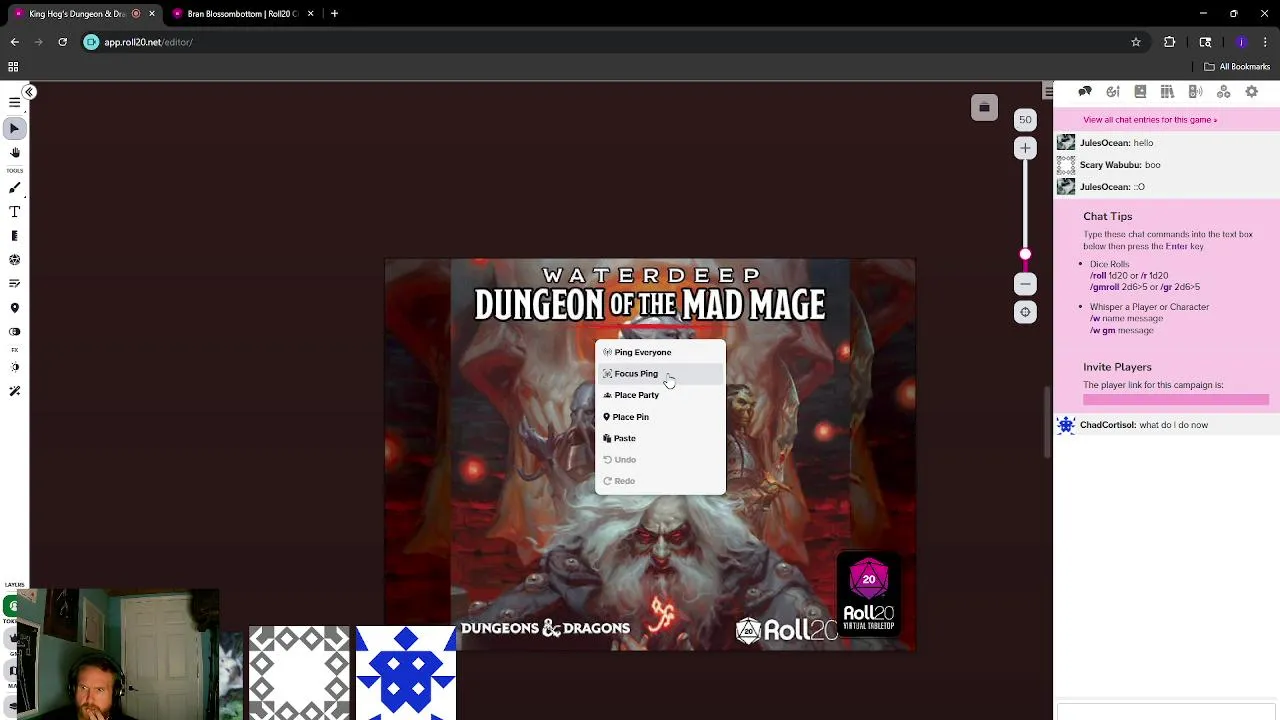Open the Art Library tab
Screen dimensions: 1280x720
[1113, 92]
